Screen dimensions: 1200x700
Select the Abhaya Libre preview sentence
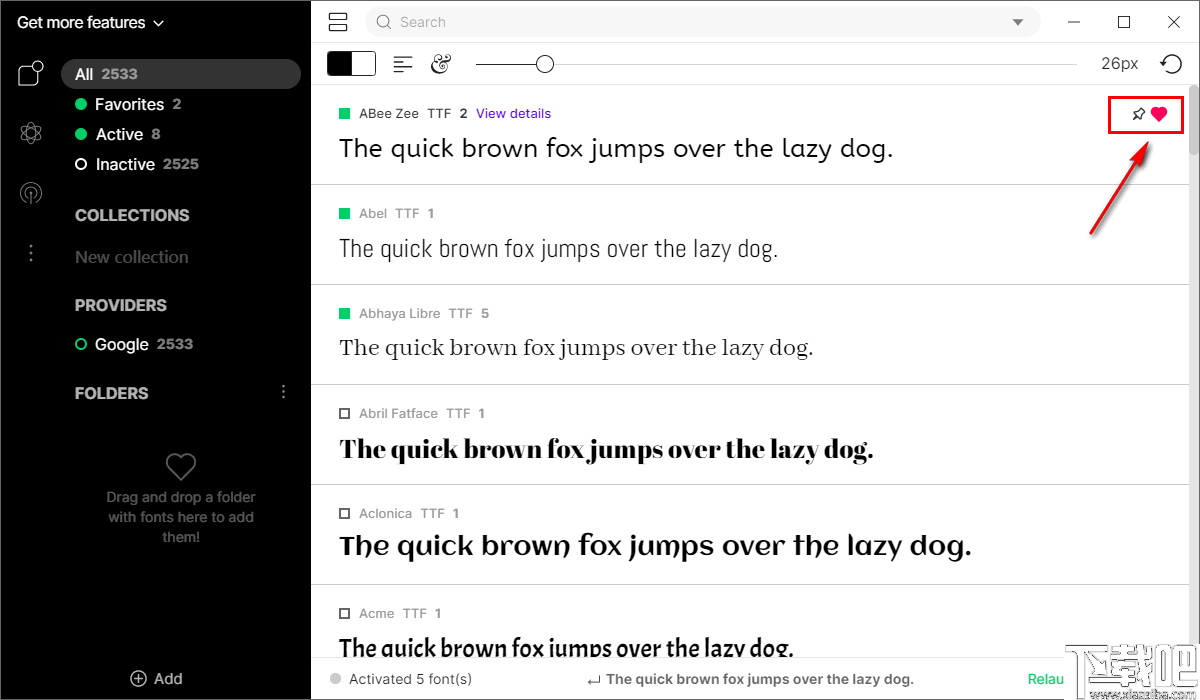coord(576,348)
